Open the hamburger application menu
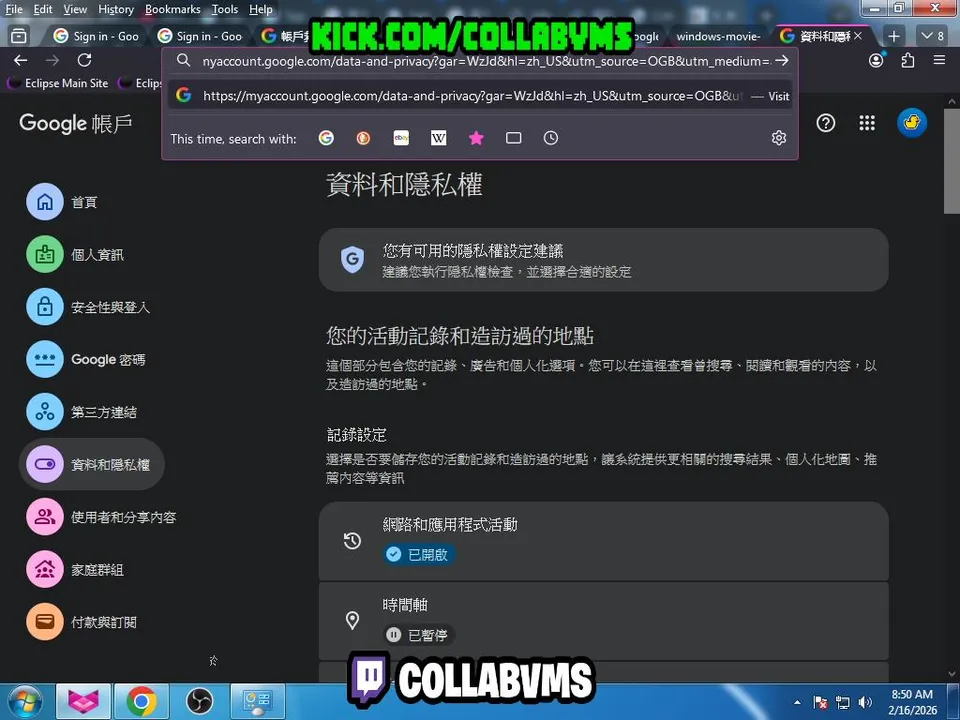The height and width of the screenshot is (720, 960). click(939, 60)
